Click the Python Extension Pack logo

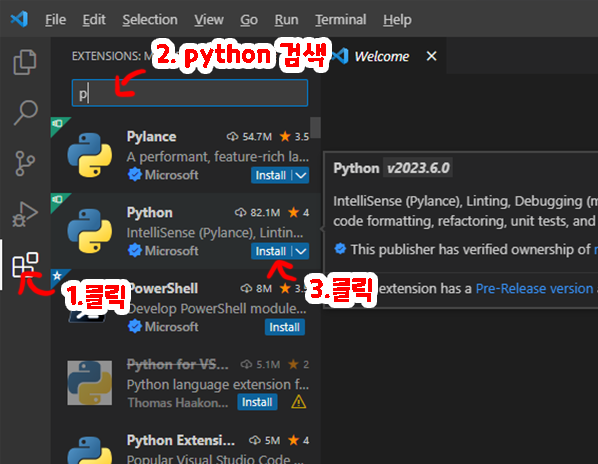90,450
